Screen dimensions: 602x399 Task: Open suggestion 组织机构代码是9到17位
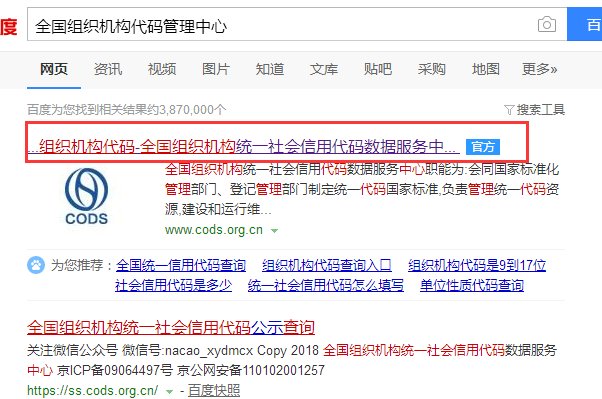point(477,265)
